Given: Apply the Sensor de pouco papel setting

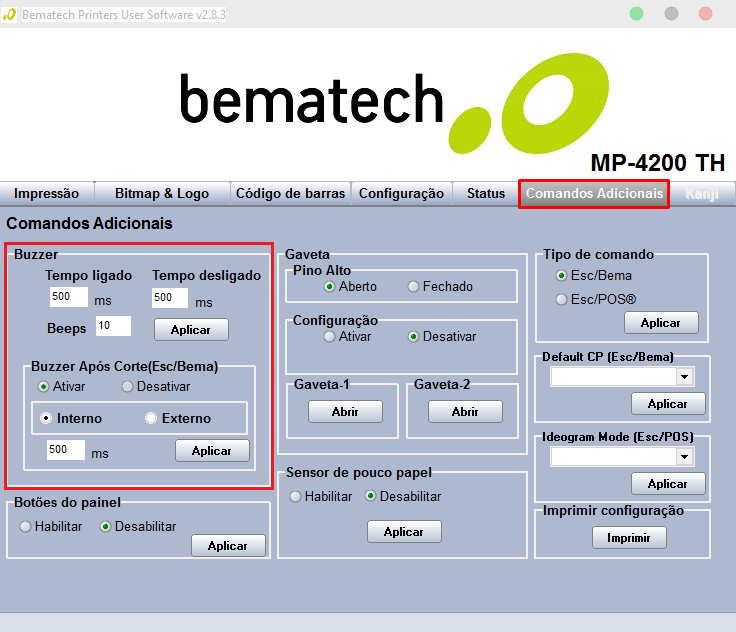Looking at the screenshot, I should [403, 532].
